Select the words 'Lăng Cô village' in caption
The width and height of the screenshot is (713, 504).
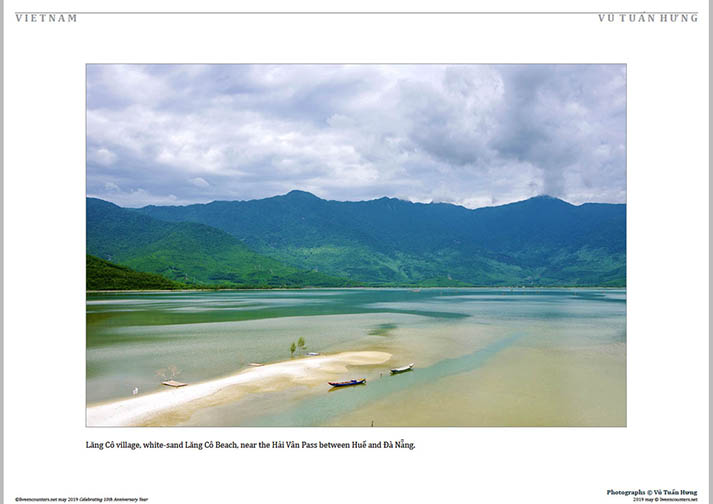pos(113,445)
